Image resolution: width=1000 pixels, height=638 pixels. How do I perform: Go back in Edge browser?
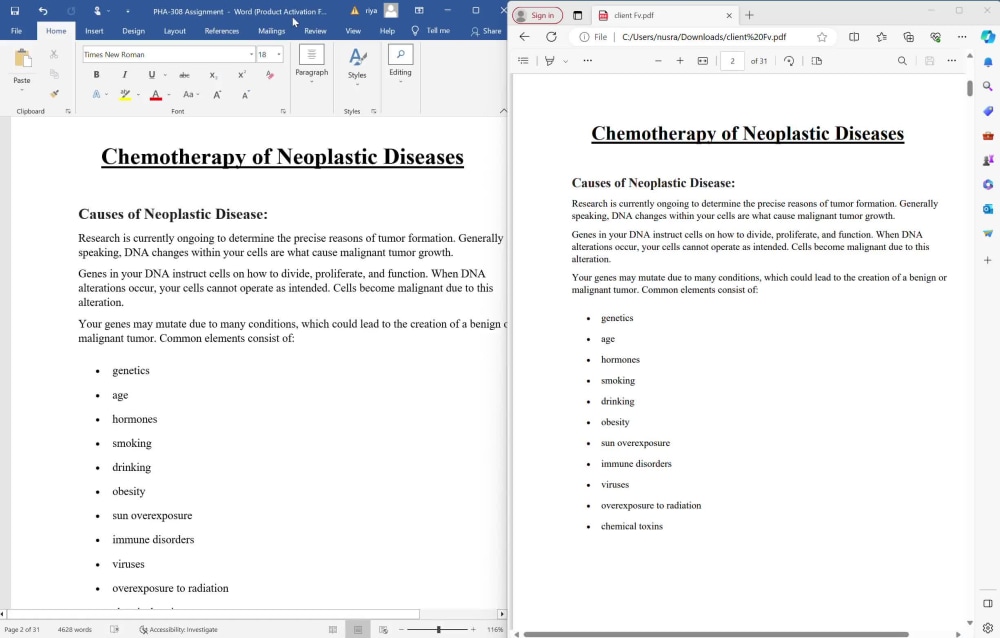point(524,37)
